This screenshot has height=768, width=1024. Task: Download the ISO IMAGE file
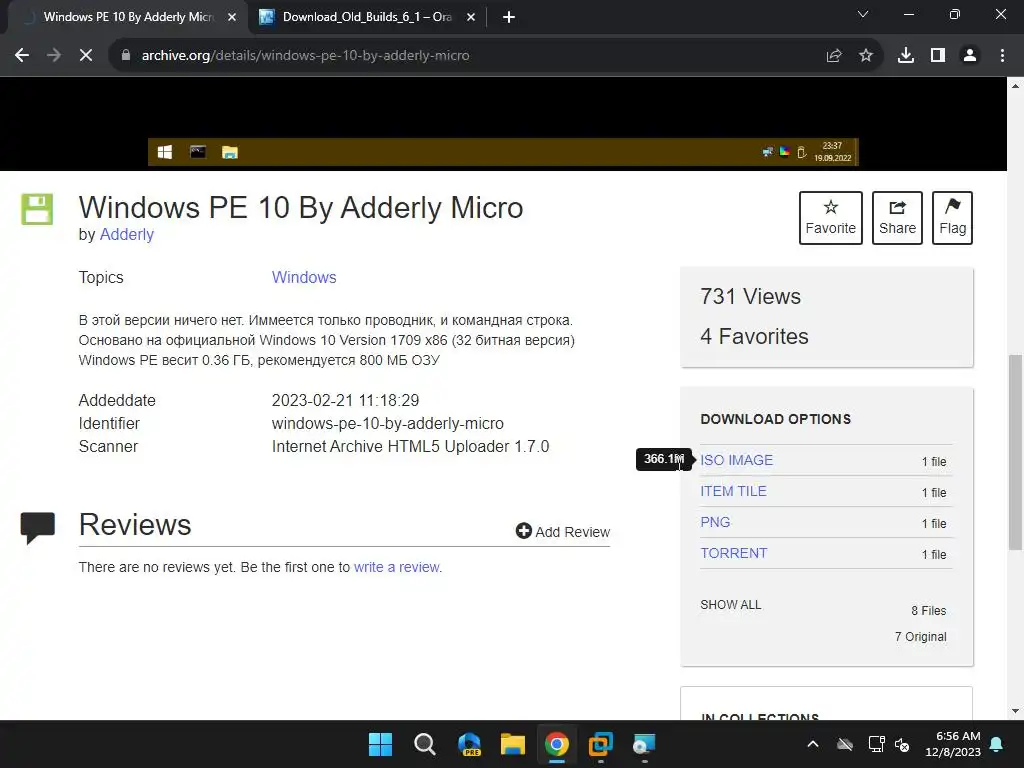pos(736,460)
